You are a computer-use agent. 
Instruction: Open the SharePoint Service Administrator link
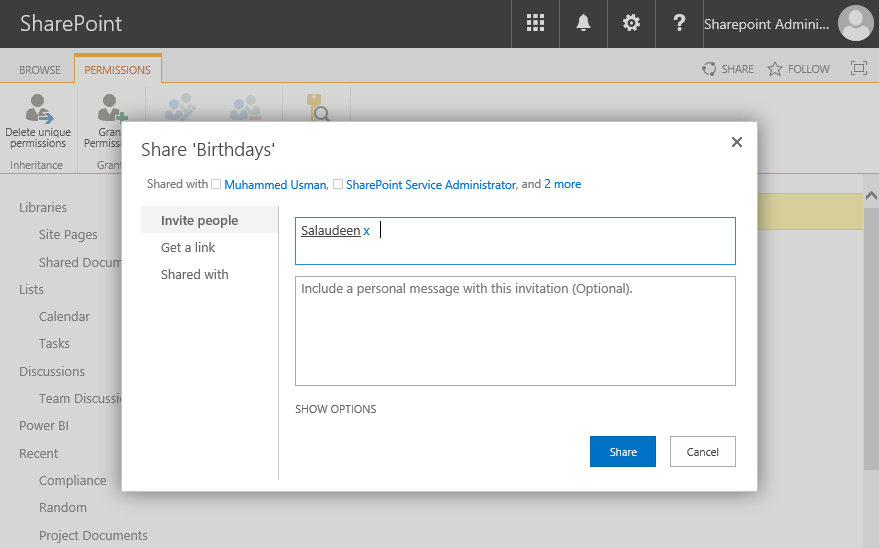click(431, 184)
